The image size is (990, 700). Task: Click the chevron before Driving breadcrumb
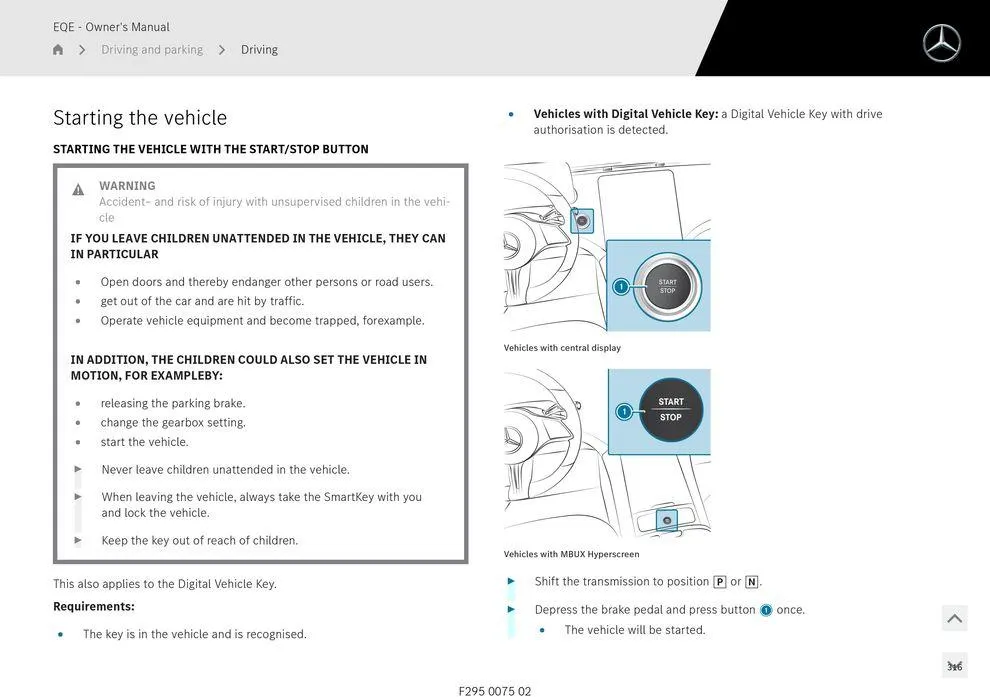pos(222,48)
